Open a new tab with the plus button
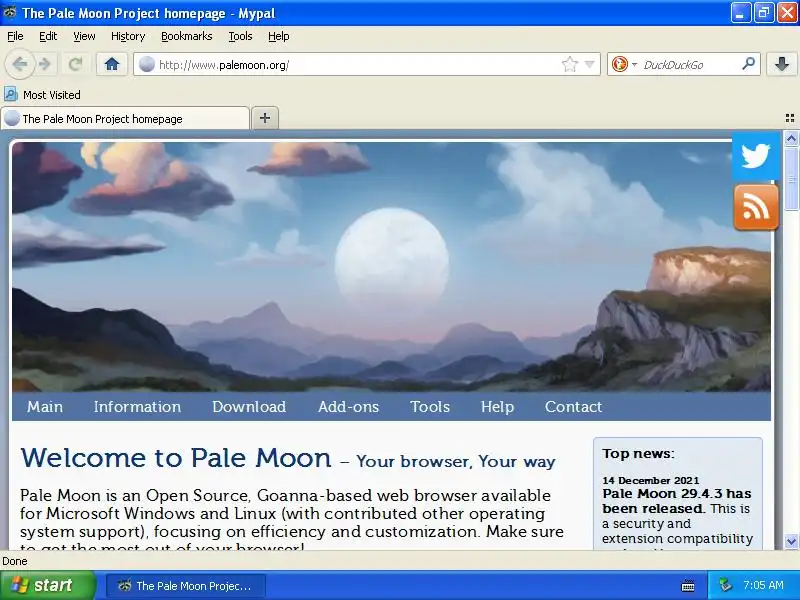Image resolution: width=800 pixels, height=600 pixels. coord(265,118)
